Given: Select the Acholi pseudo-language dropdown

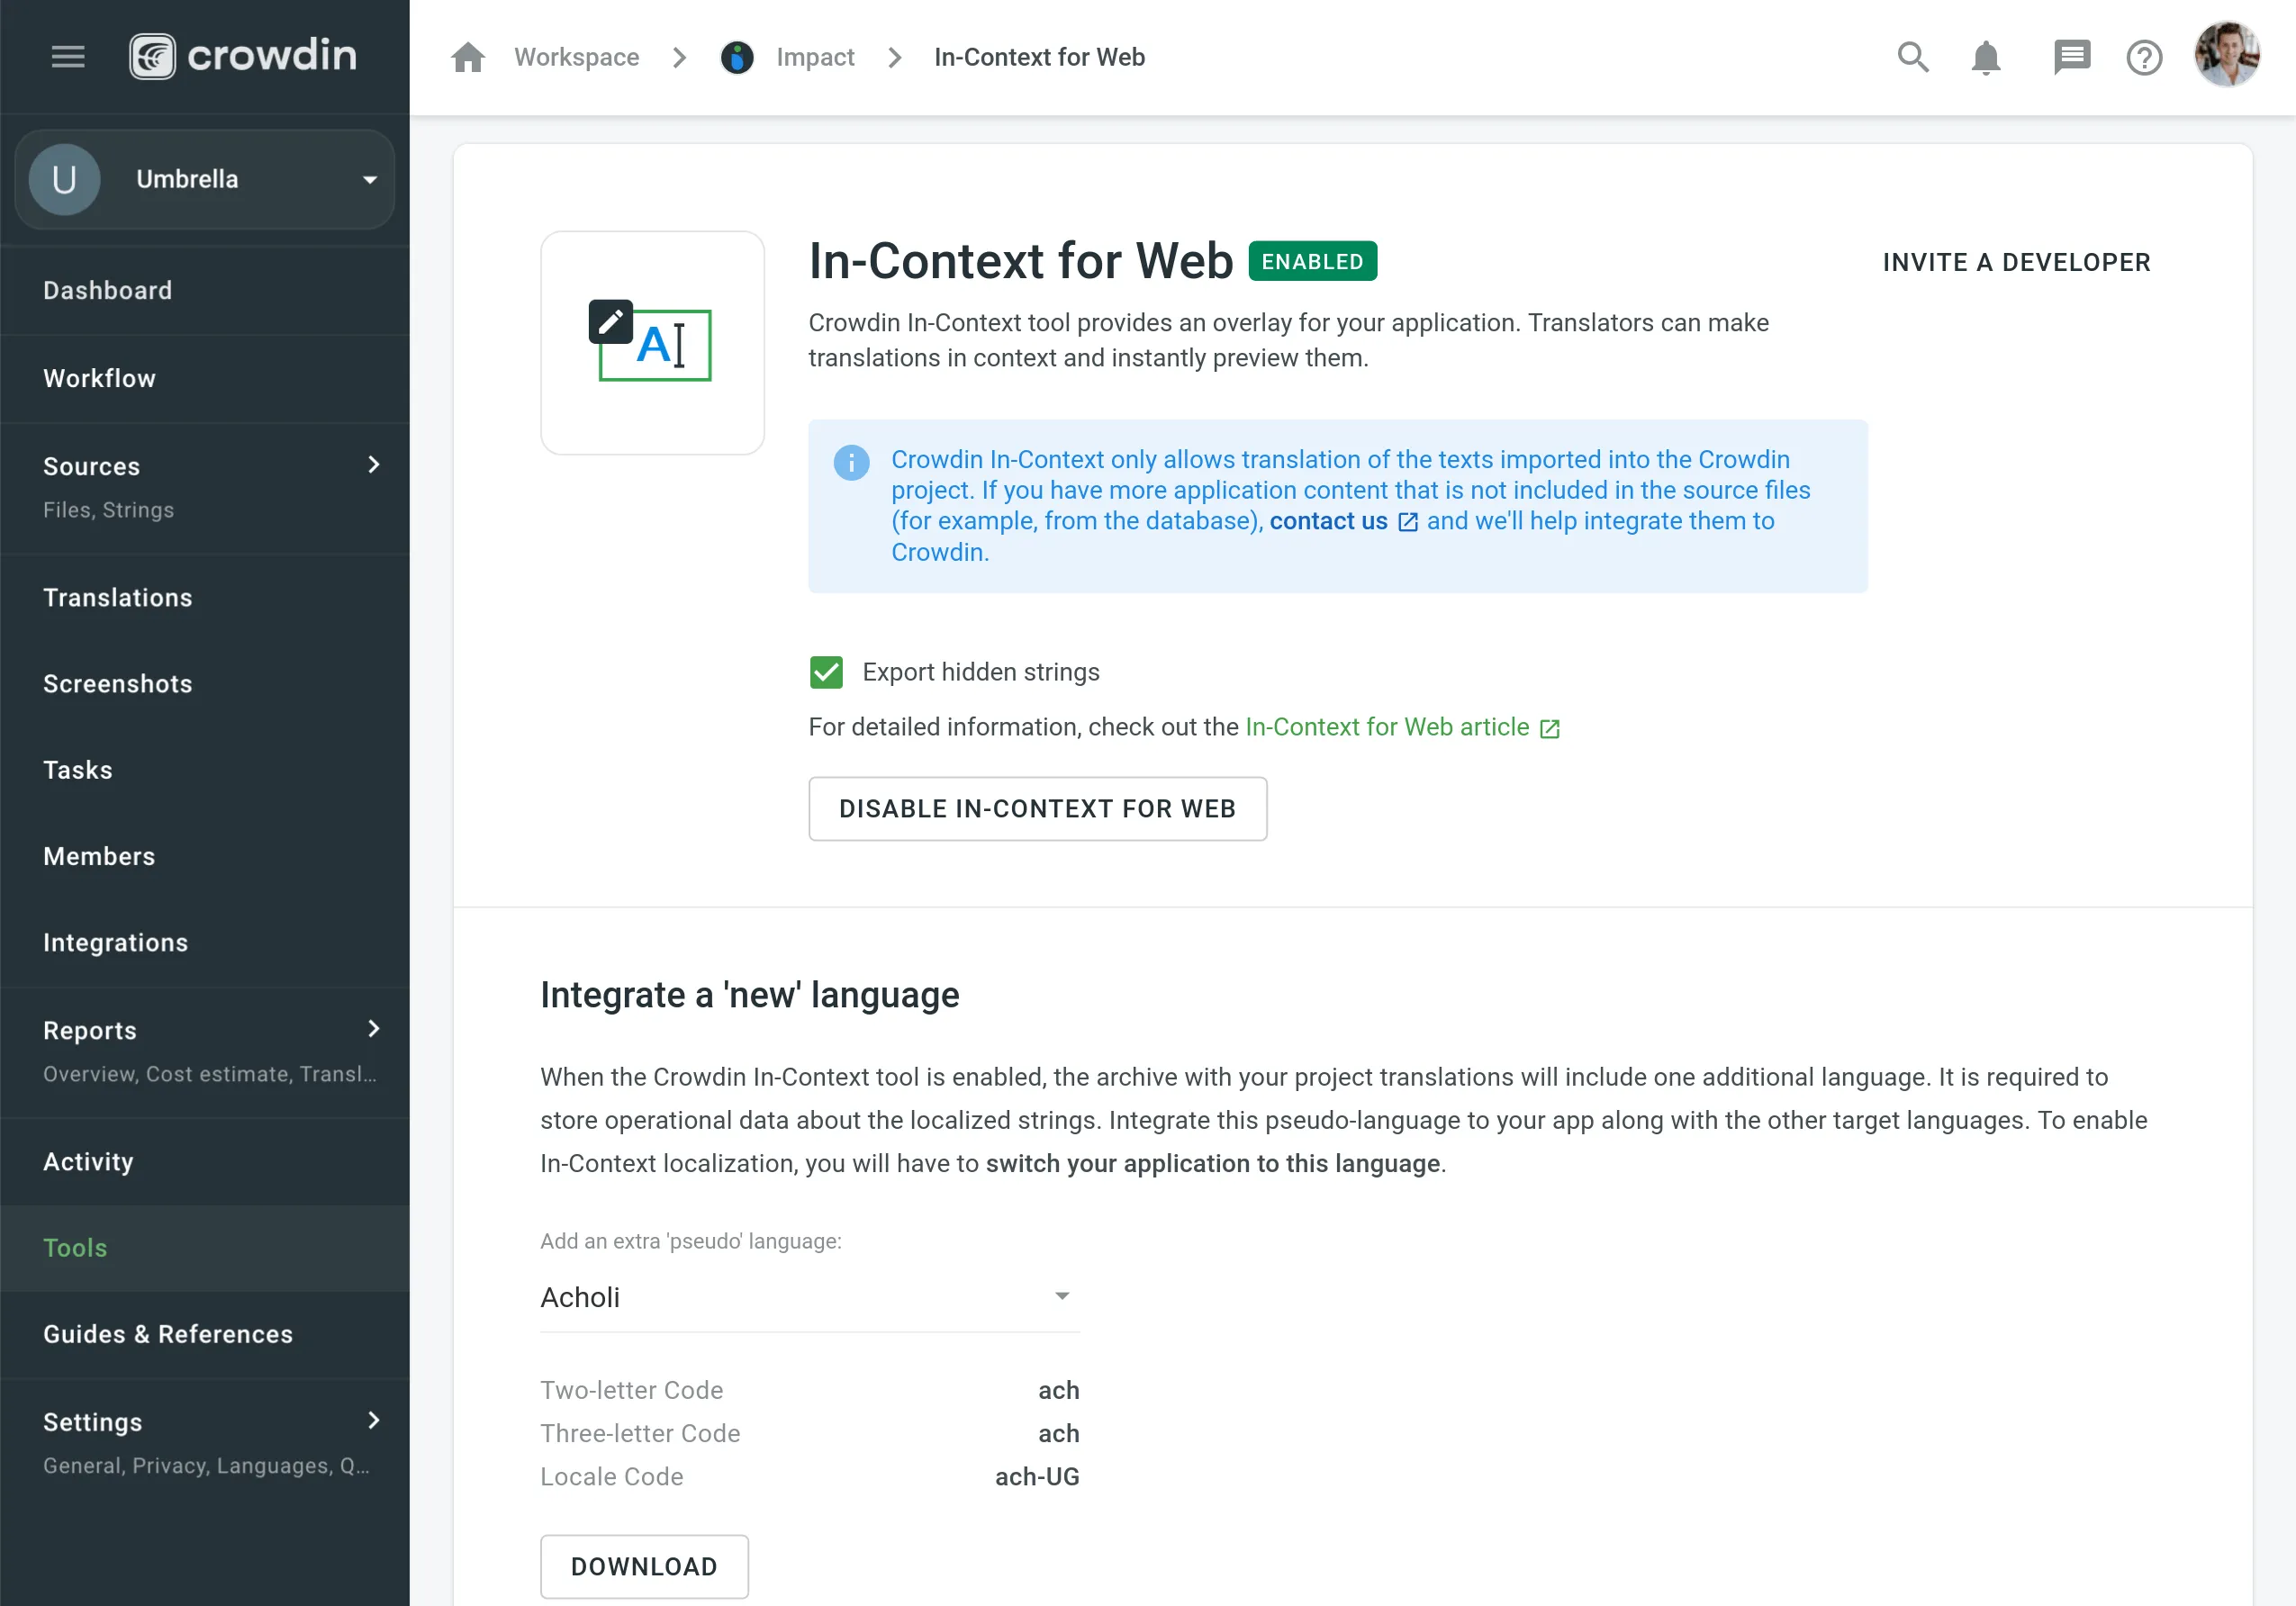Looking at the screenshot, I should pyautogui.click(x=808, y=1297).
